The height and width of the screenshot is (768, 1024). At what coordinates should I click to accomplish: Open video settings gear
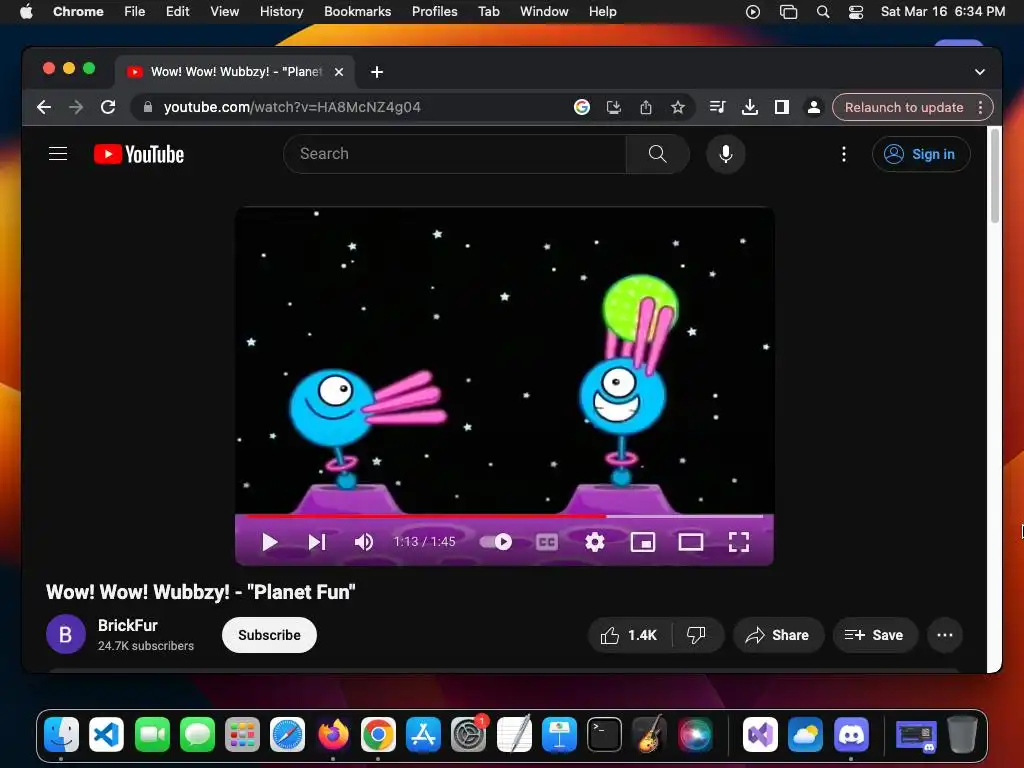594,542
